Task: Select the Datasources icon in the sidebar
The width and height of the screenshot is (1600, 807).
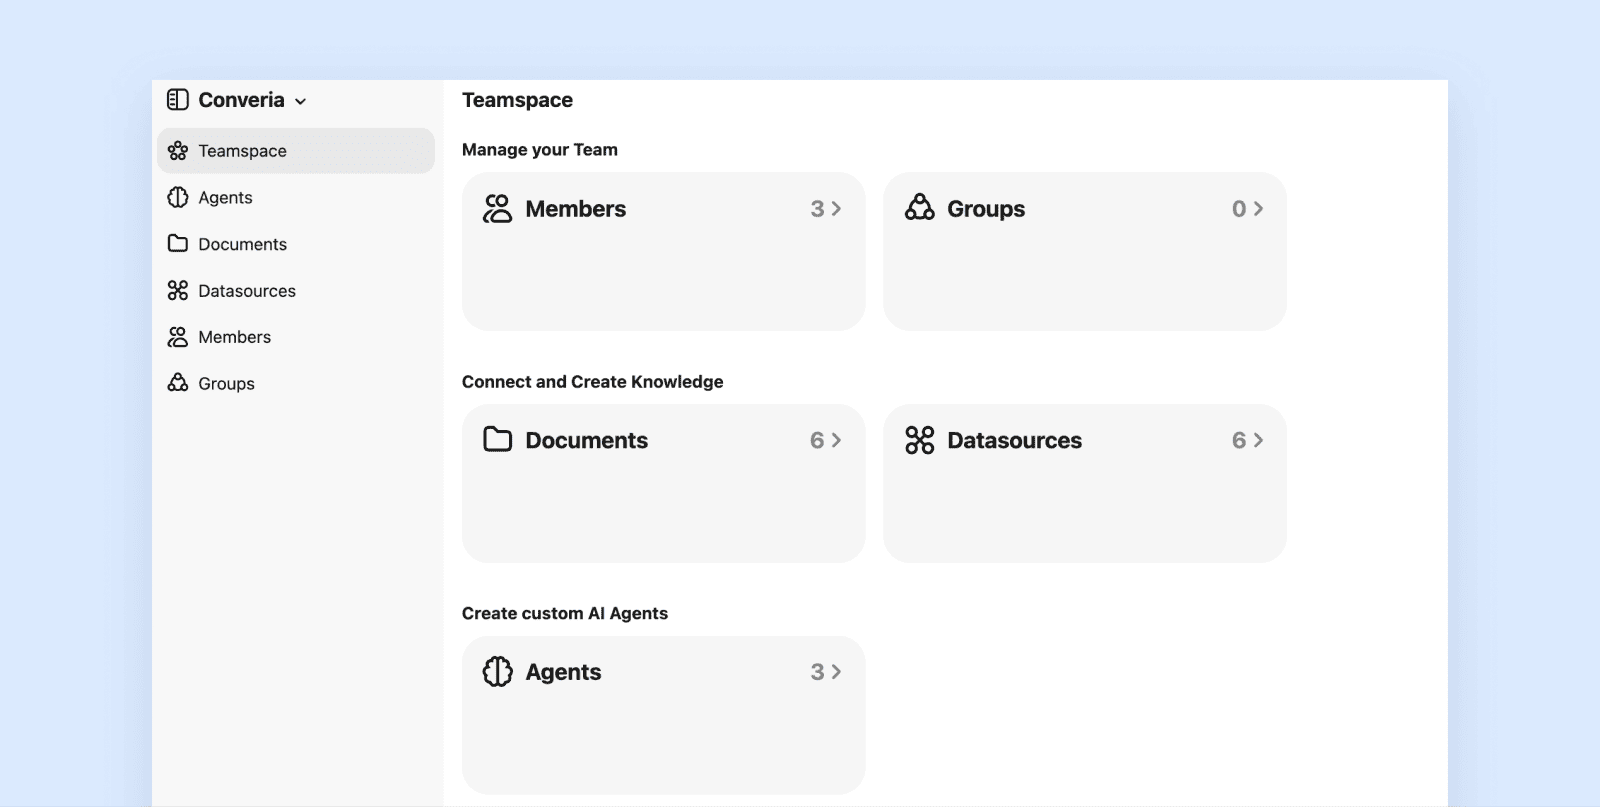Action: tap(178, 290)
